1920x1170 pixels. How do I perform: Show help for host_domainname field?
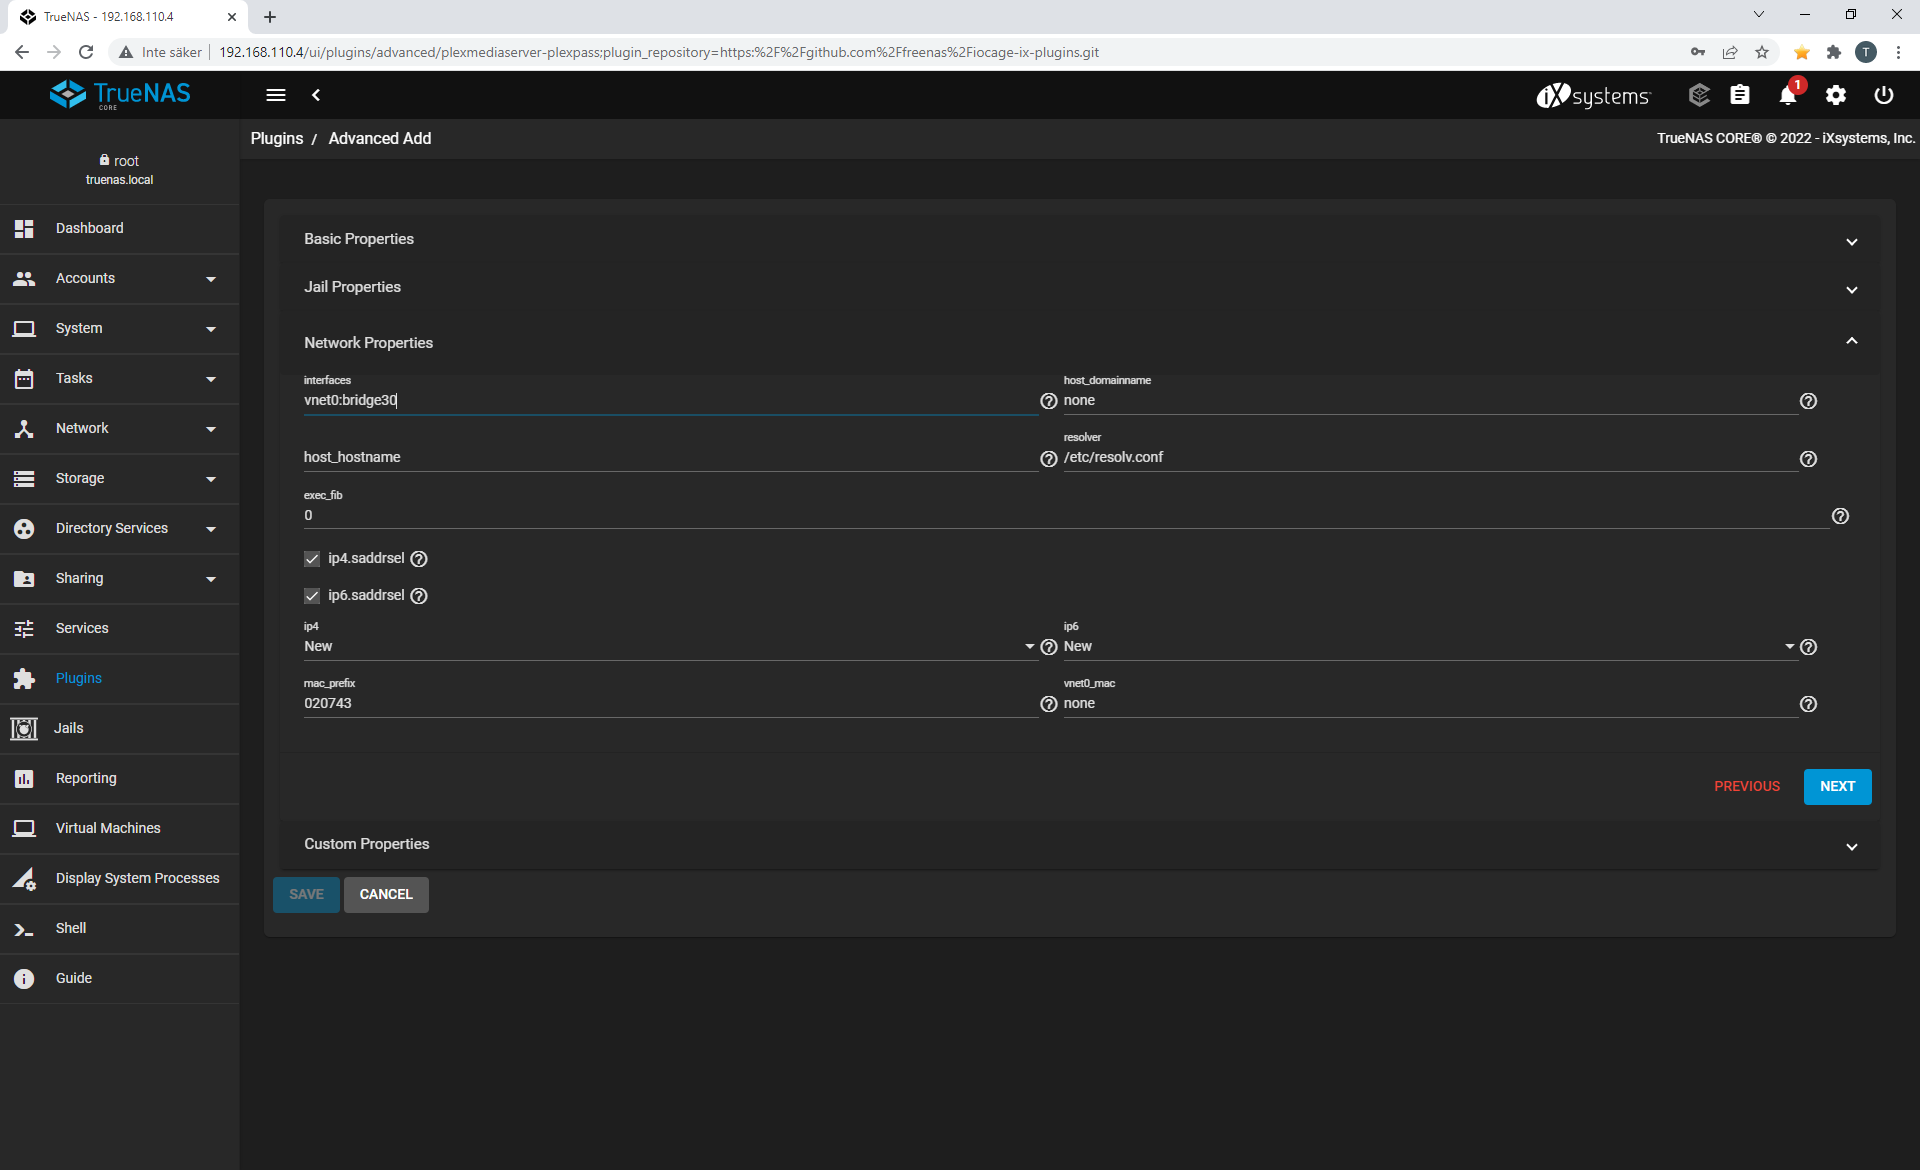click(x=1808, y=401)
